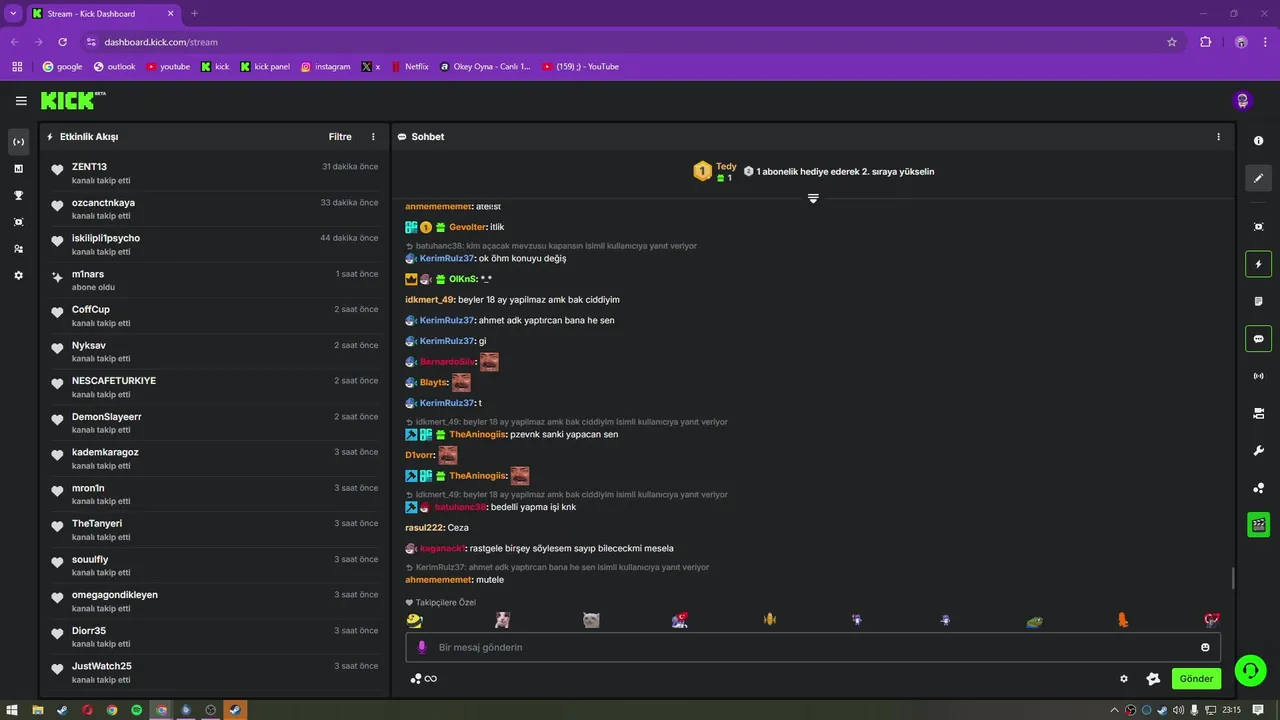Click the Gevolter username in chat

467,227
